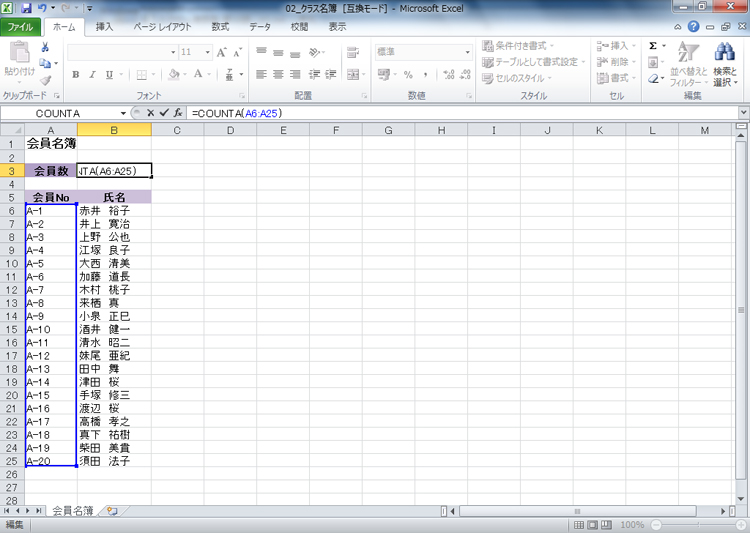
Task: Click the Copy icon in clipboard group
Action: [x=45, y=63]
